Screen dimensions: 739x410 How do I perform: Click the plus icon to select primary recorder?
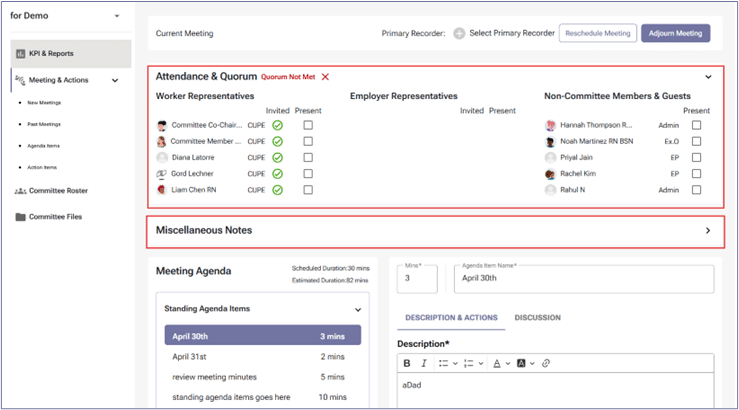[x=459, y=33]
